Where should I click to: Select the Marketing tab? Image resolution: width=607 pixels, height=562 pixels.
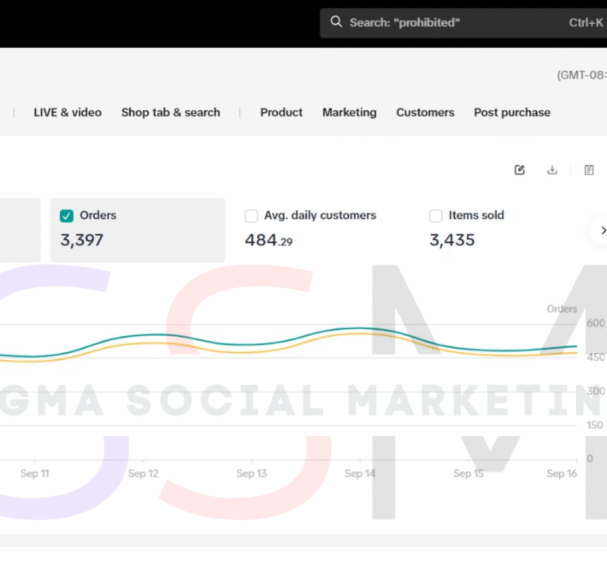[x=349, y=113]
